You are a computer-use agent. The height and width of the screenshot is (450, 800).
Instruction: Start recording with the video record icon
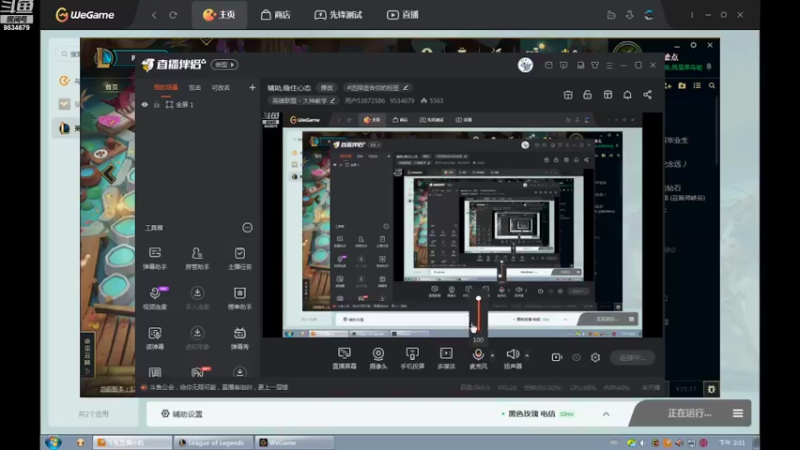coord(557,358)
